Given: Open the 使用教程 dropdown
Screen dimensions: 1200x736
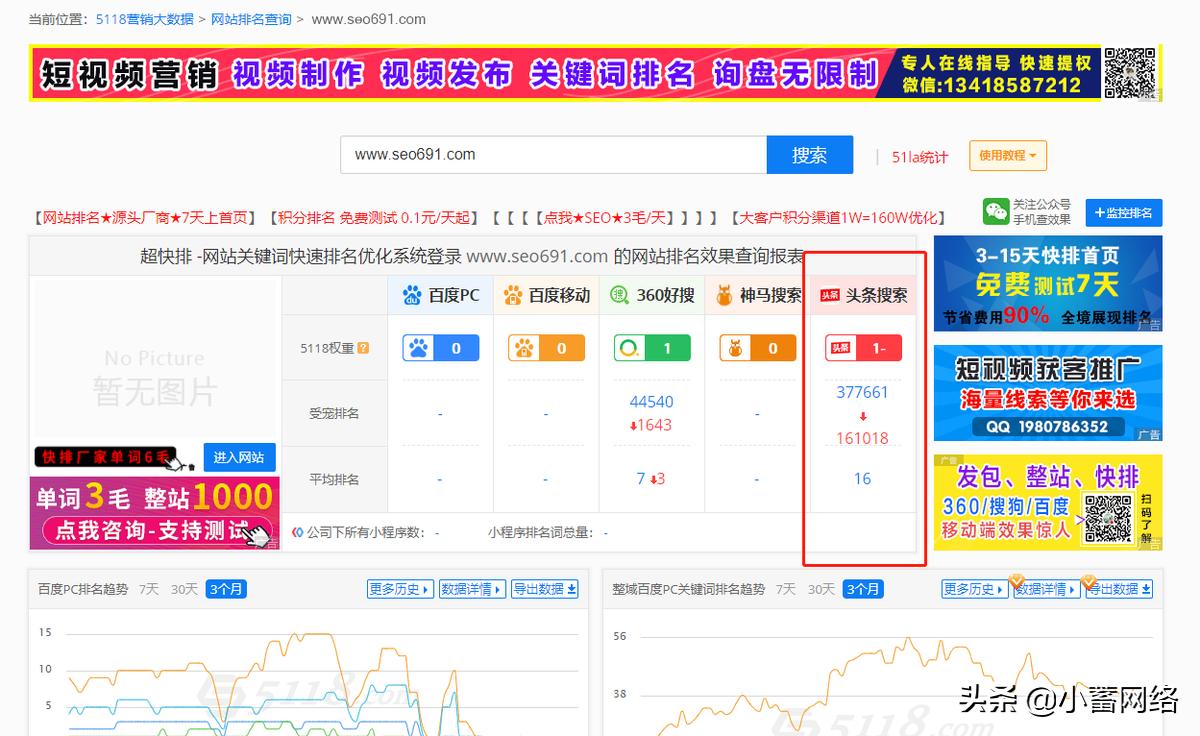Looking at the screenshot, I should click(1009, 154).
